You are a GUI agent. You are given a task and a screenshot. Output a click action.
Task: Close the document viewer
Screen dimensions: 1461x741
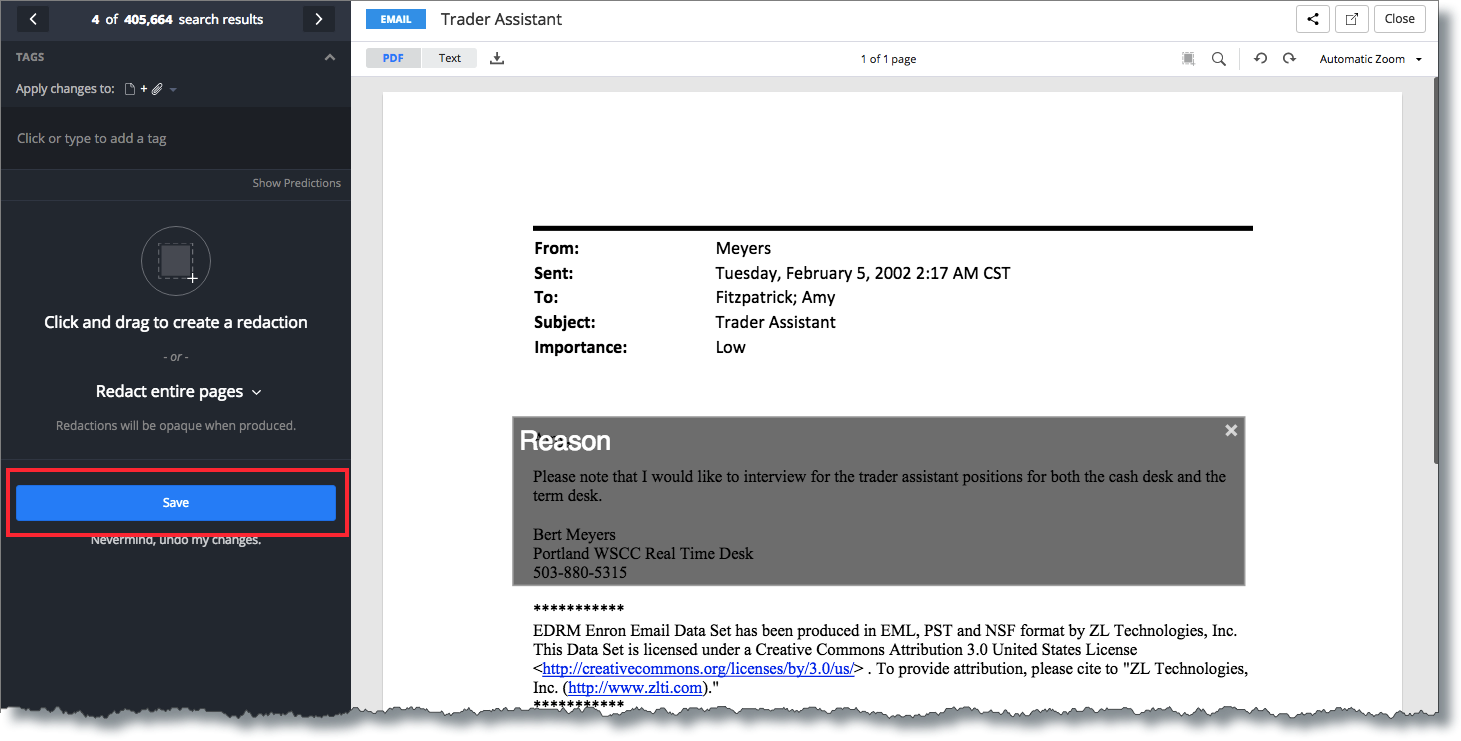[1400, 19]
